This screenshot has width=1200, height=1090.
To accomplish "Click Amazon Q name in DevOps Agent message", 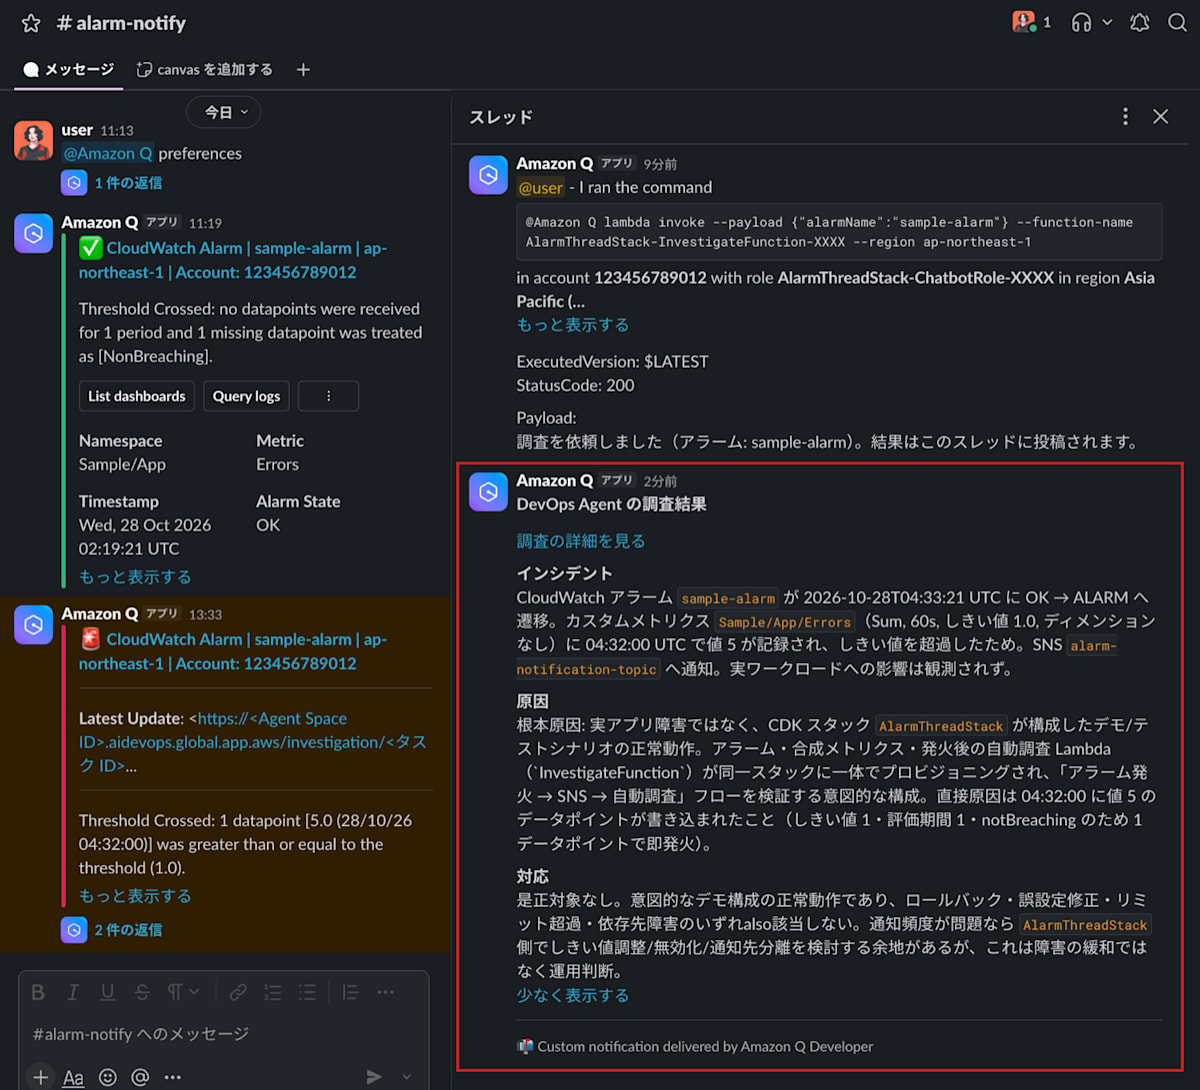I will tap(555, 480).
